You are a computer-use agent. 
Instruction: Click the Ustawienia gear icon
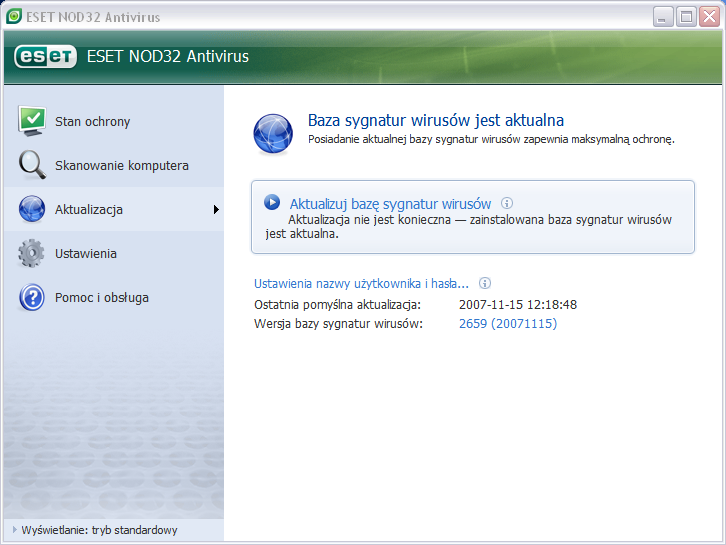(31, 253)
